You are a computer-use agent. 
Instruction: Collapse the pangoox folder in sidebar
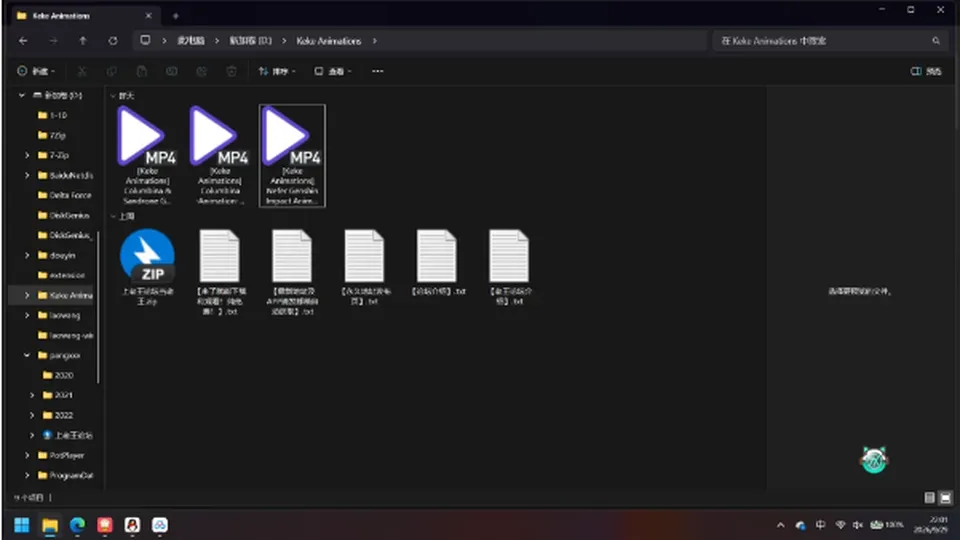point(27,355)
